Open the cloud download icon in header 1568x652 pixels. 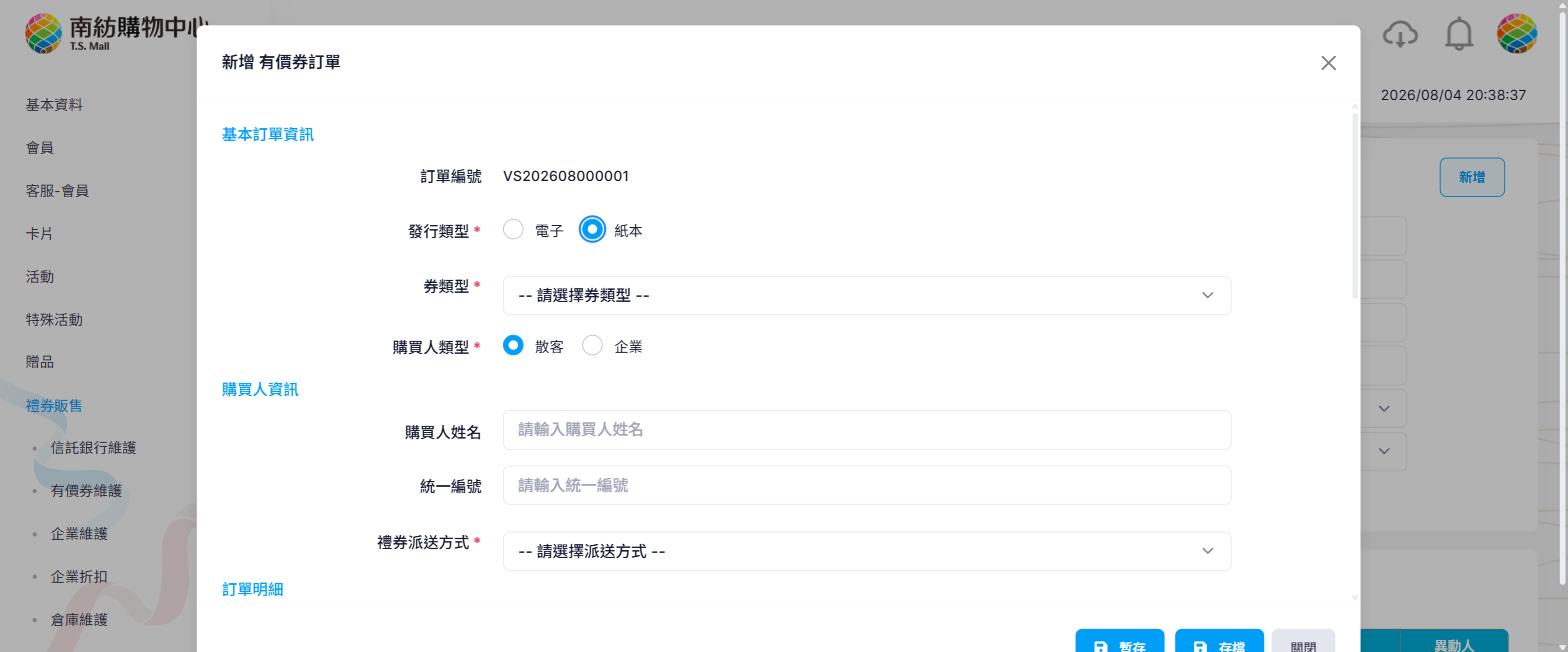(x=1400, y=34)
